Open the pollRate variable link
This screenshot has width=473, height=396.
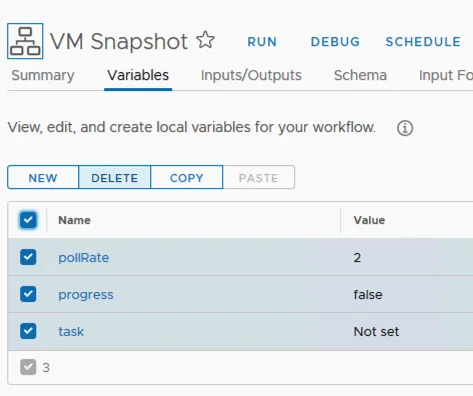84,258
